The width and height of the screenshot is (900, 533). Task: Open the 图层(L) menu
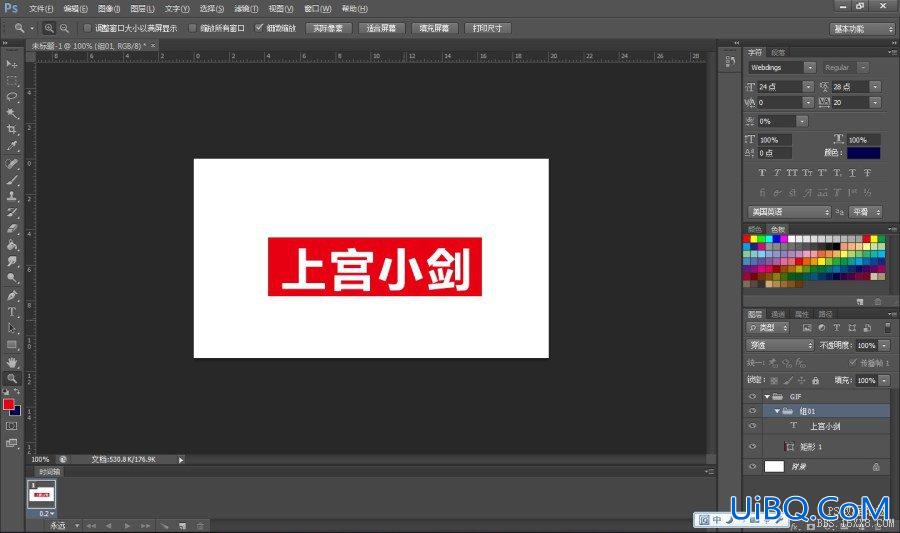142,9
